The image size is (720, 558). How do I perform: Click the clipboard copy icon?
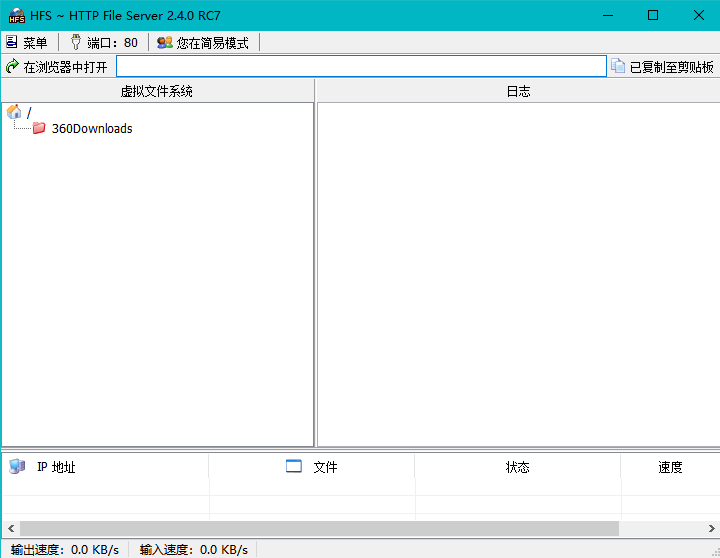(x=618, y=66)
